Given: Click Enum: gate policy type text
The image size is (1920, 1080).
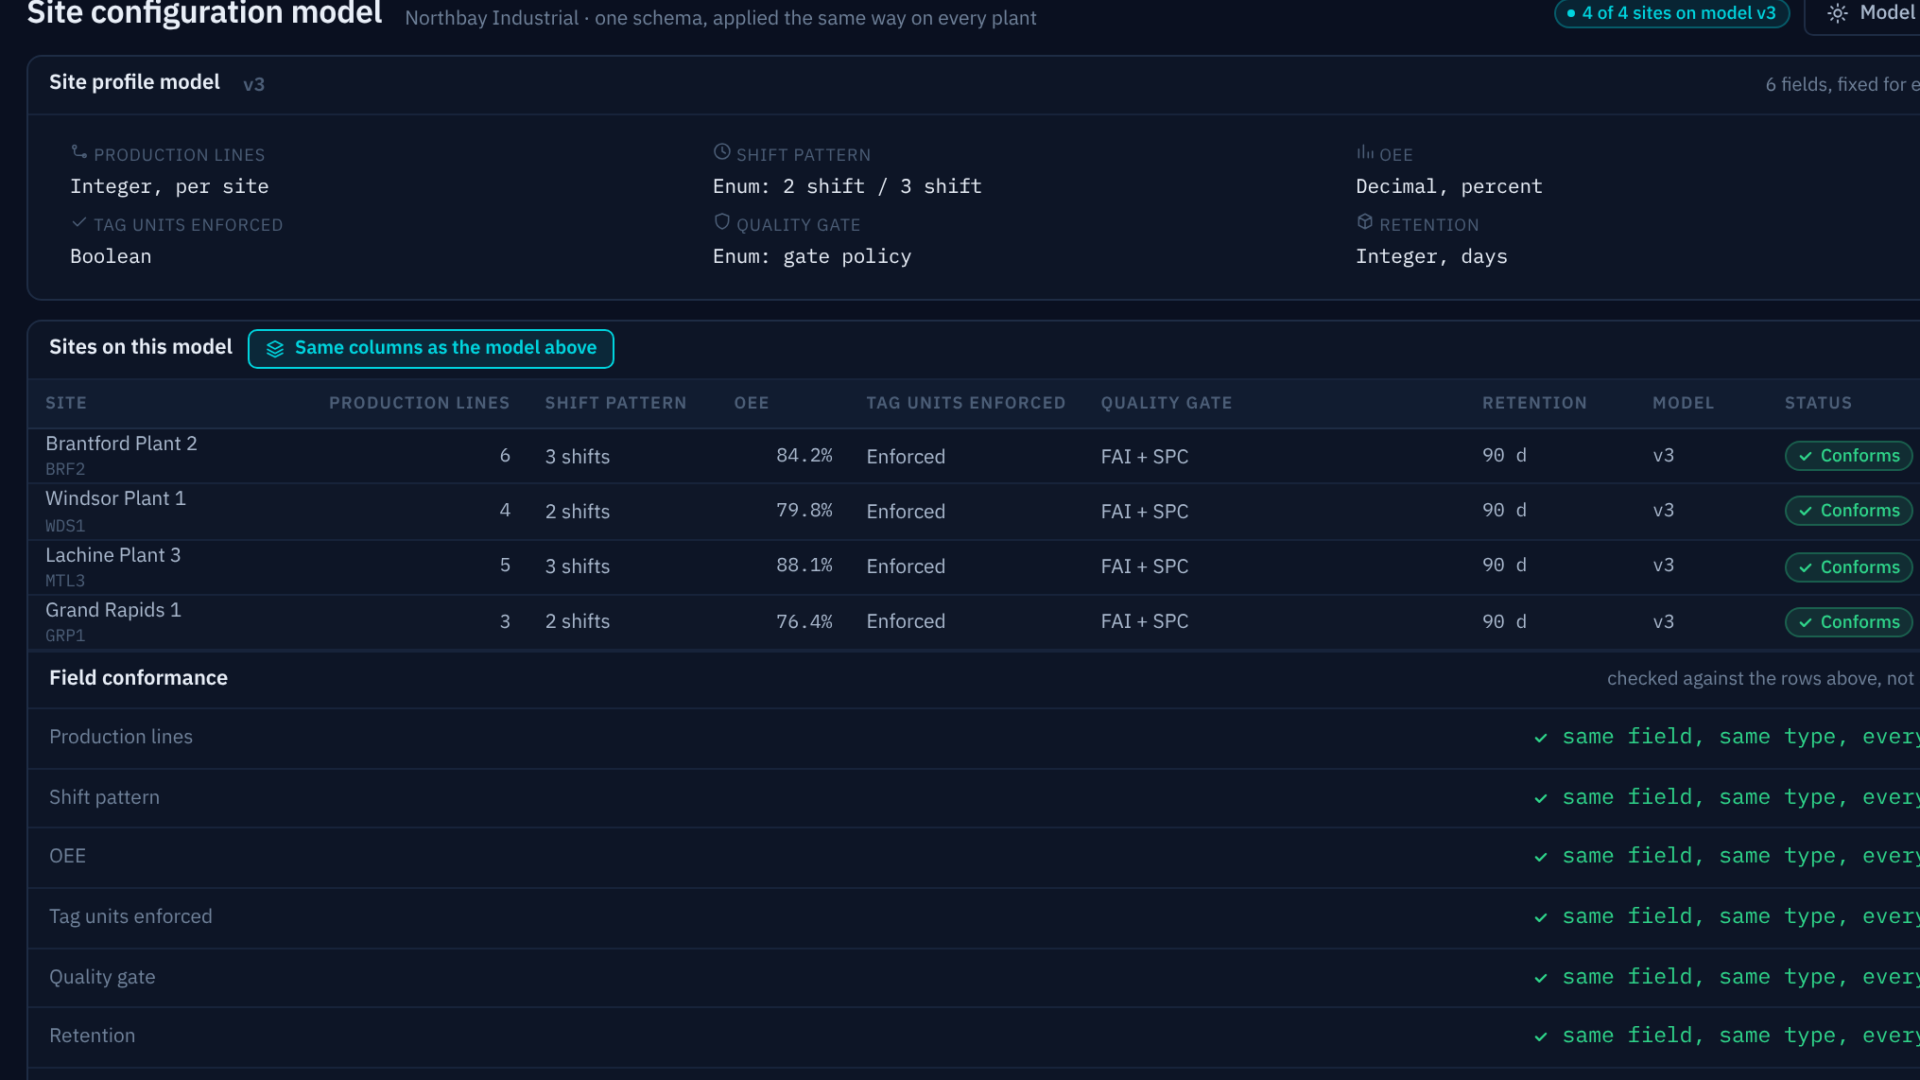Looking at the screenshot, I should (x=812, y=257).
